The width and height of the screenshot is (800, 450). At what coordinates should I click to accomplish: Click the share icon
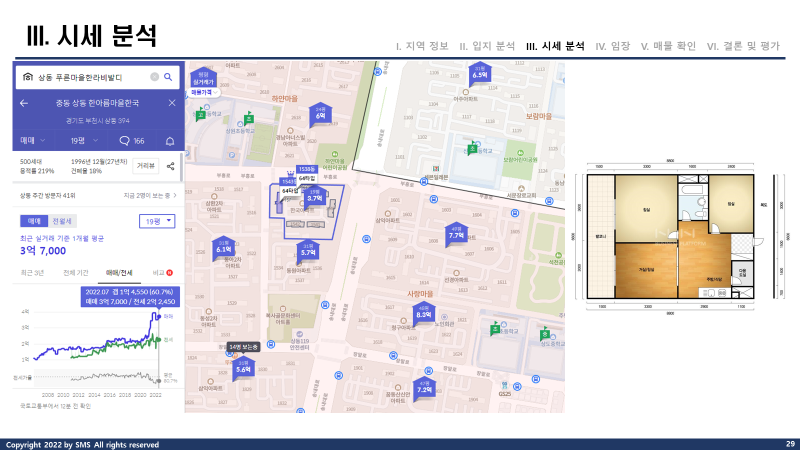pyautogui.click(x=170, y=166)
